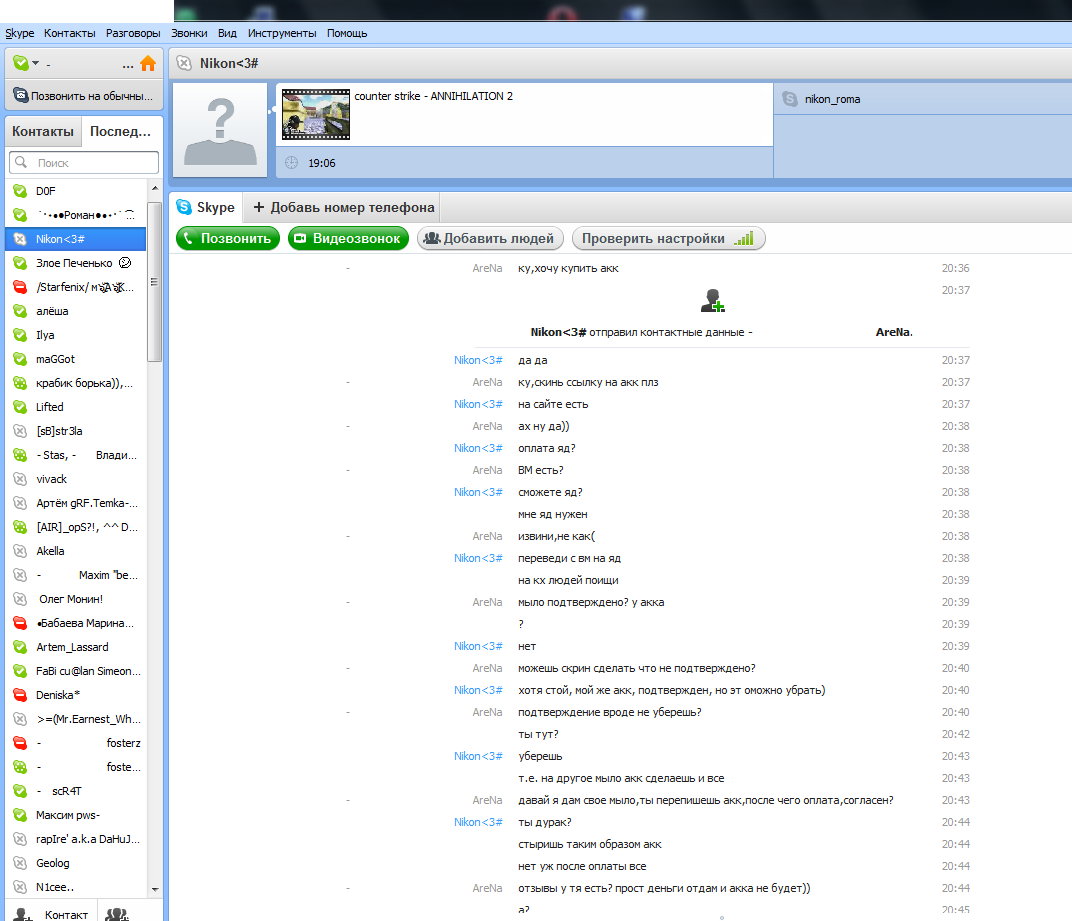
Task: Open contact Ilya
Action: 75,335
